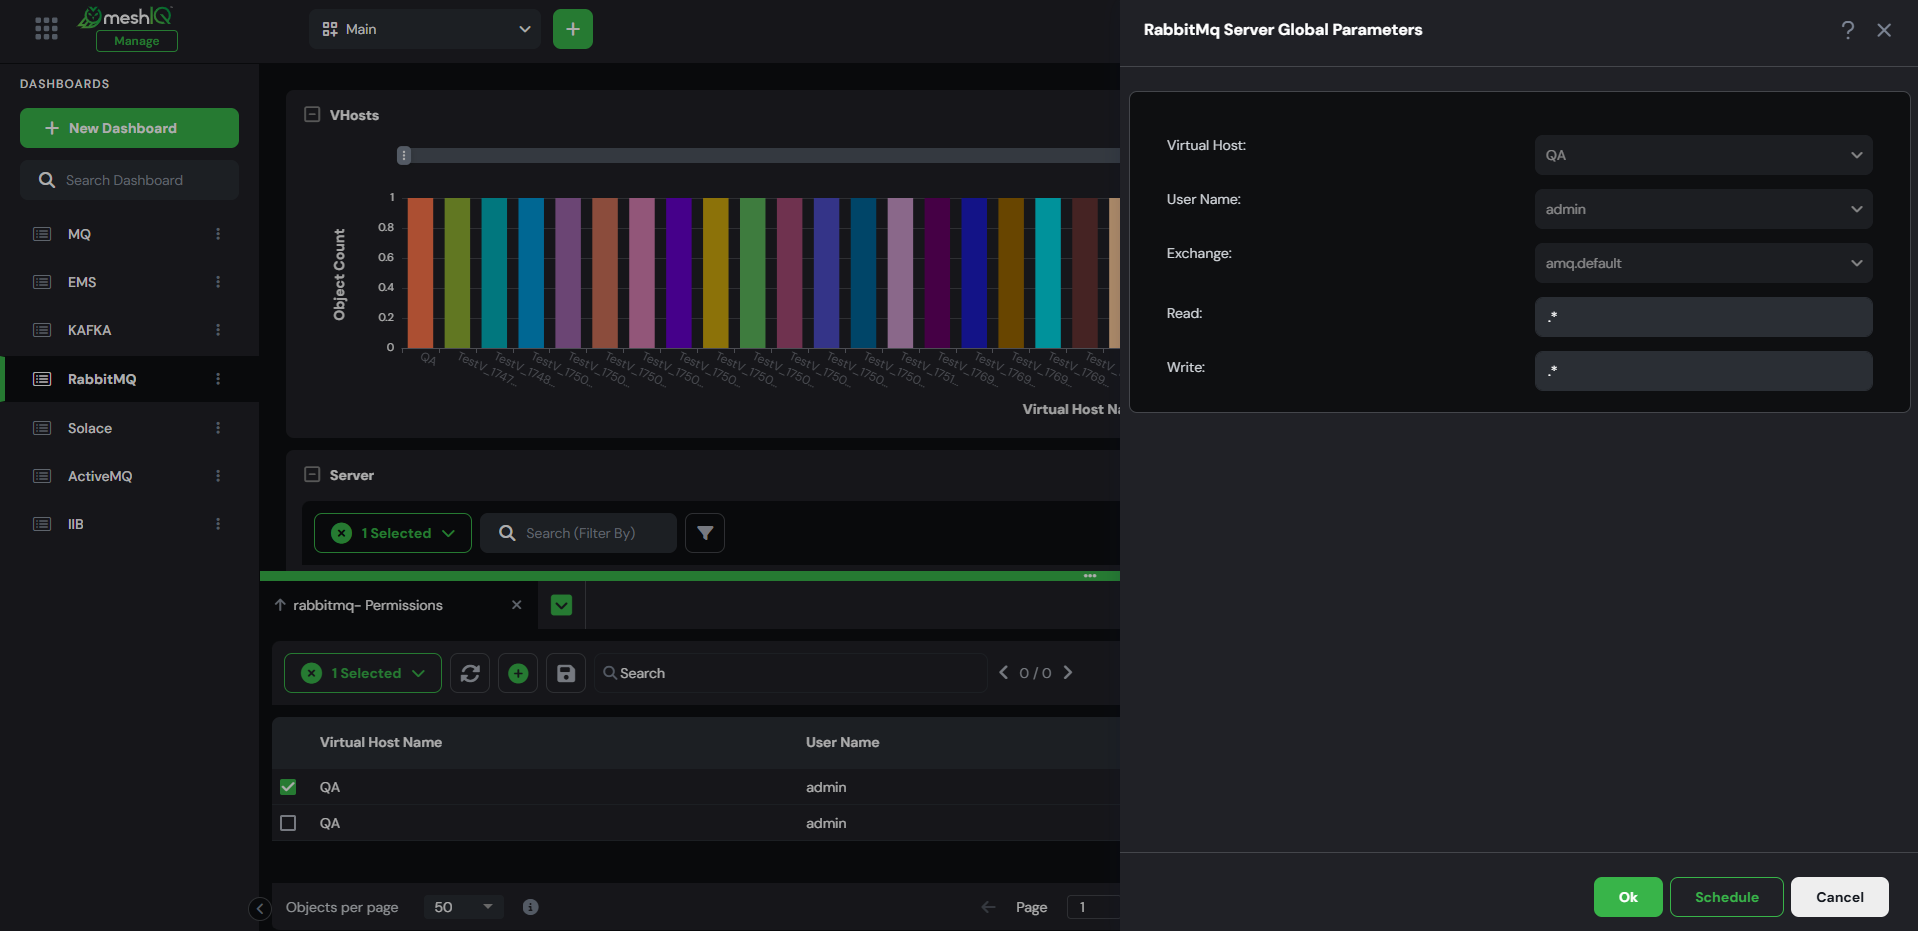Screen dimensions: 1918x931
Task: Change objects per page from 50
Action: tap(463, 907)
